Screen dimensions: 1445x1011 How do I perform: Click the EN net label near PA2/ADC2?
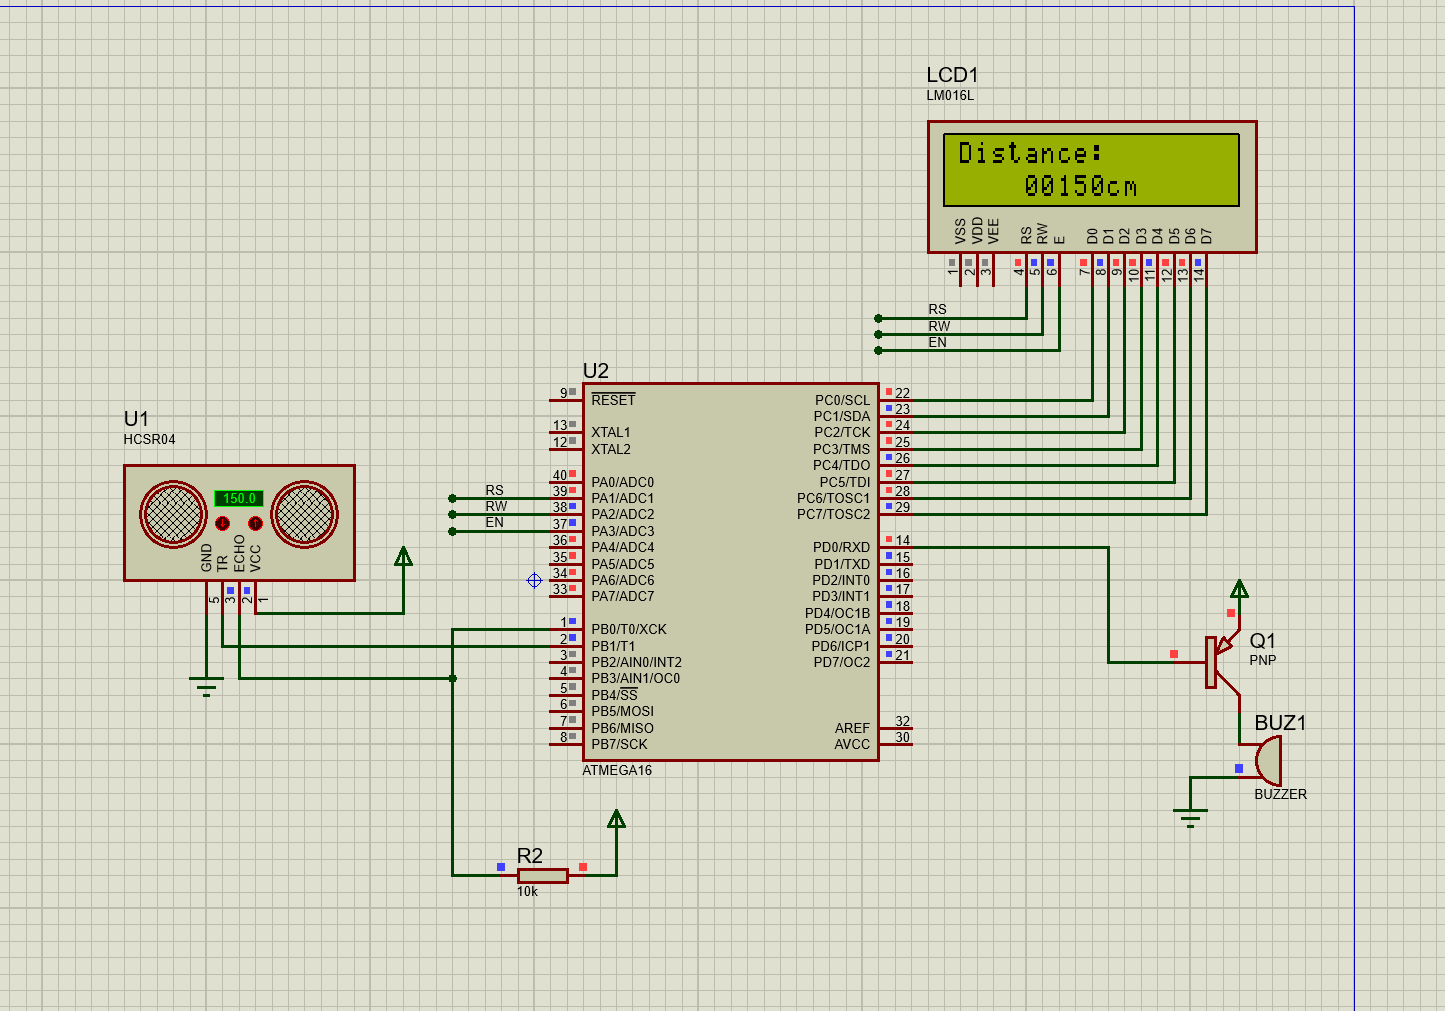pos(495,523)
